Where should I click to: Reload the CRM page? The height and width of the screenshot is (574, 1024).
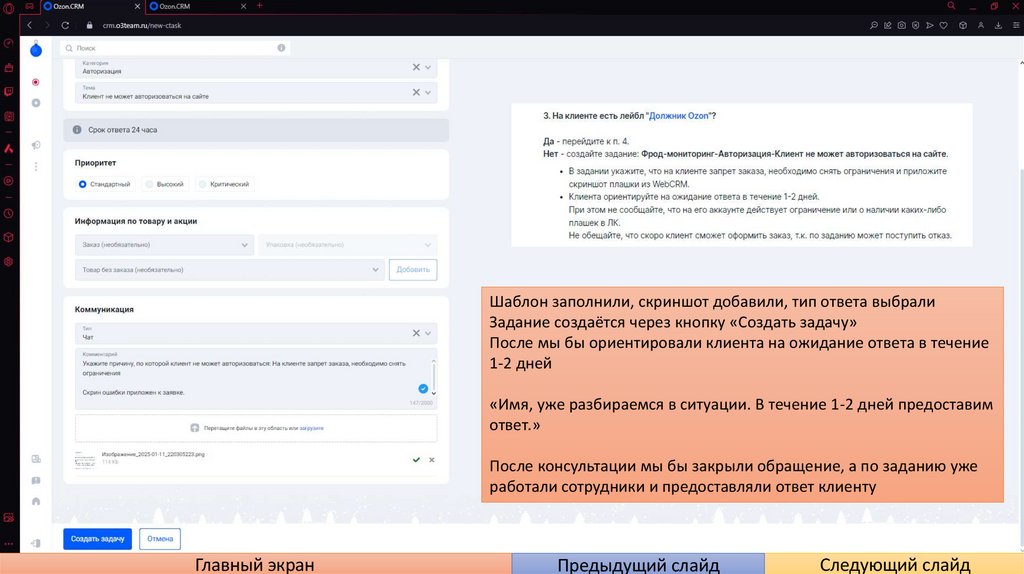(65, 25)
